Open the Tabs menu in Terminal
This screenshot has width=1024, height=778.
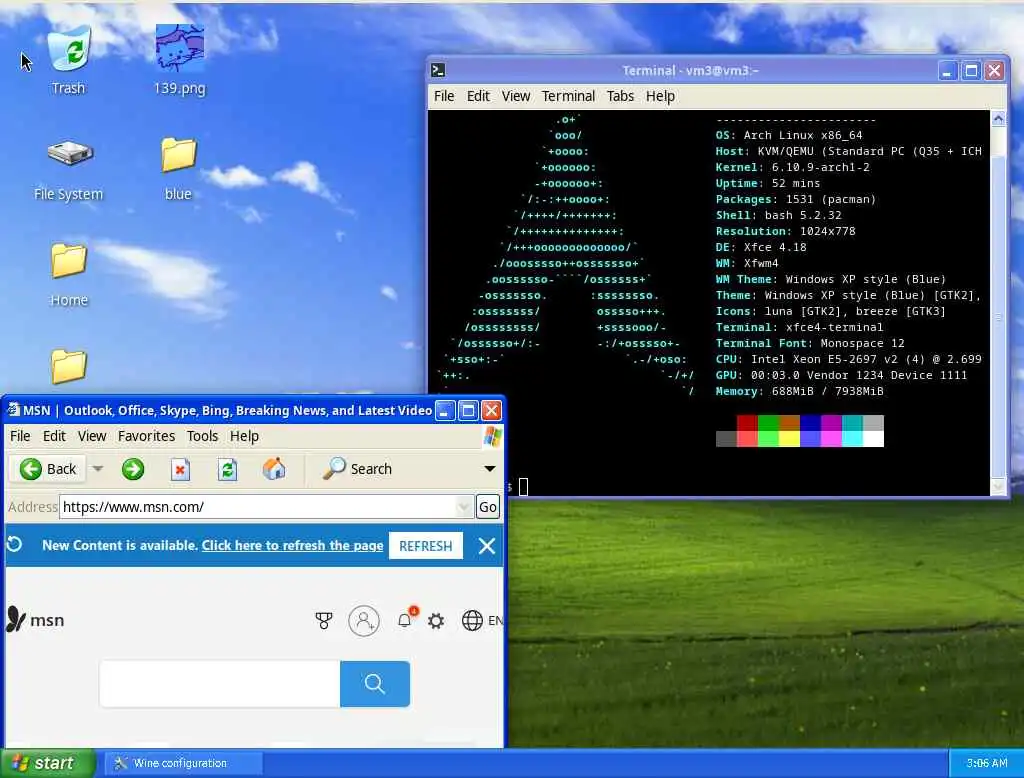click(x=620, y=96)
